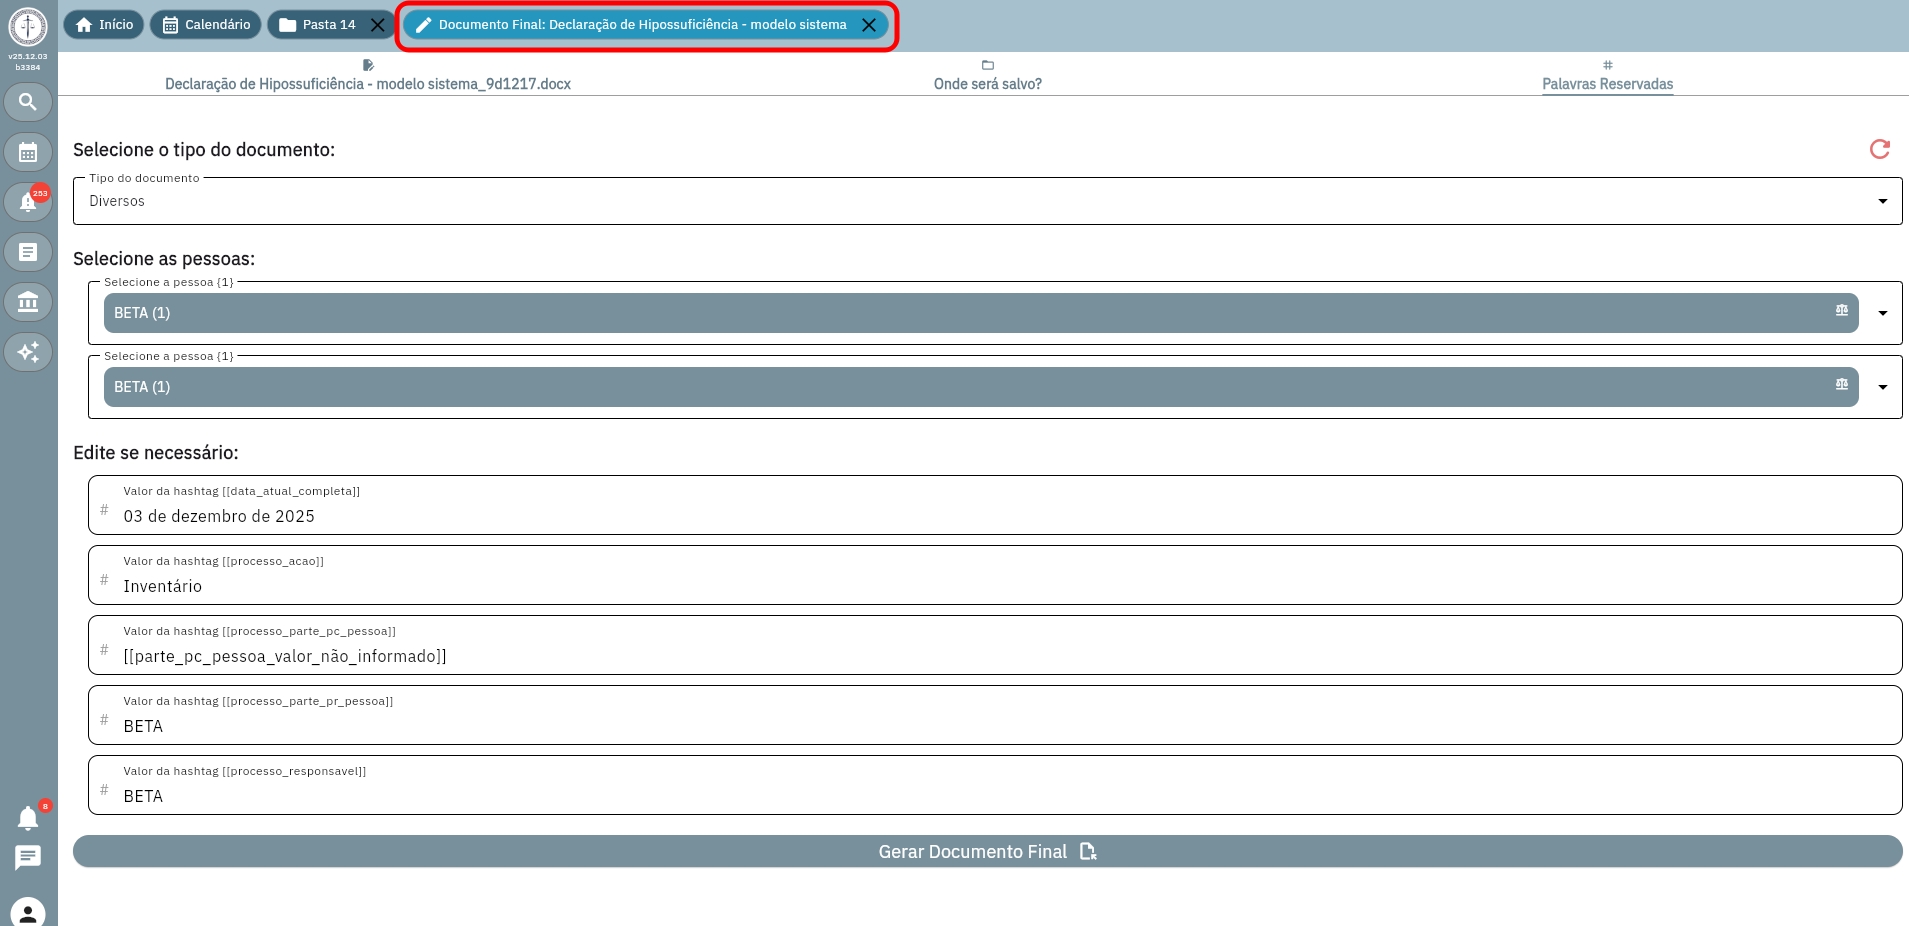This screenshot has height=926, width=1909.
Task: Expand the second pessoa selection dropdown arrow
Action: [x=1882, y=387]
